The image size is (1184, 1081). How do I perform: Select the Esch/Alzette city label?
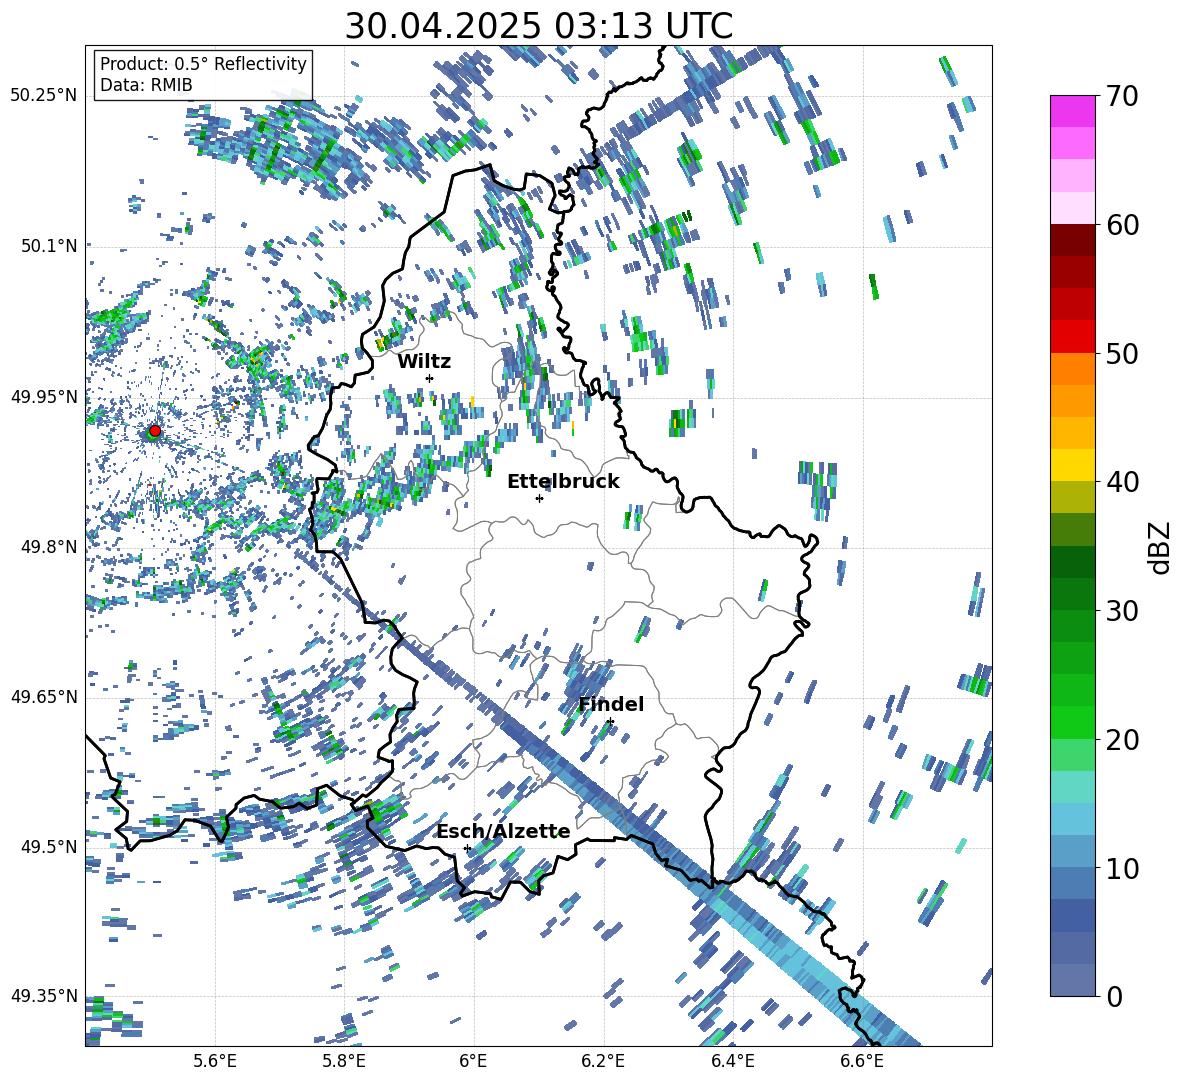[503, 832]
